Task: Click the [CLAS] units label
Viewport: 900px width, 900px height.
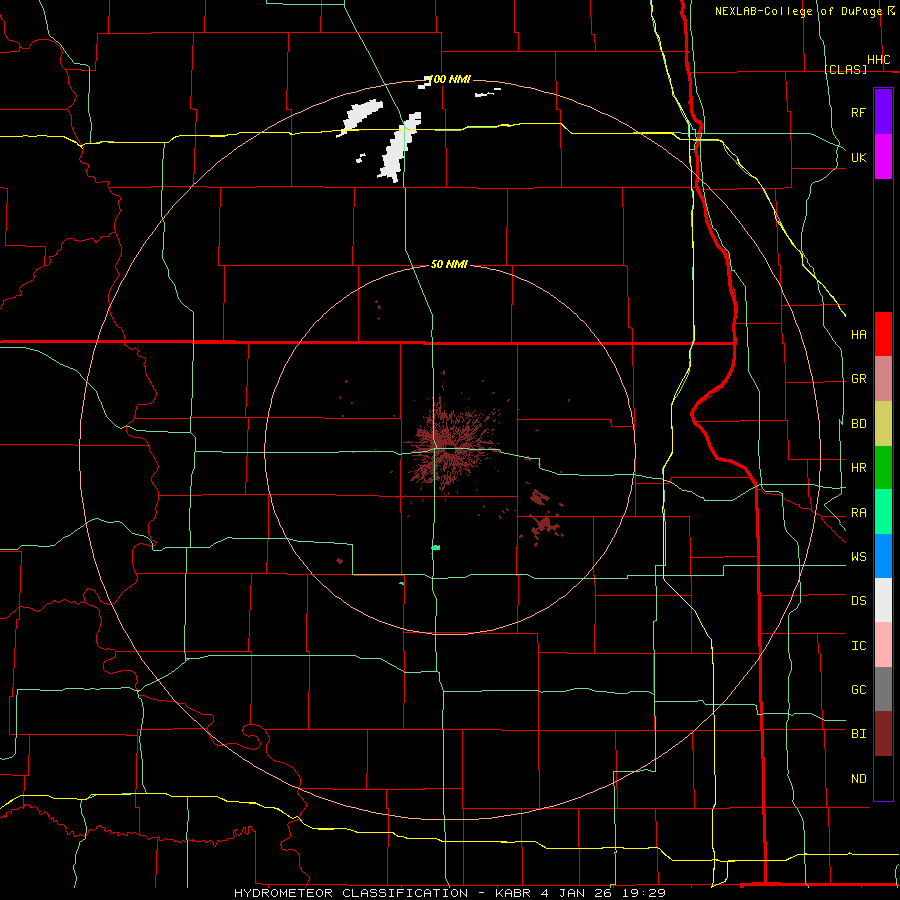Action: 845,69
